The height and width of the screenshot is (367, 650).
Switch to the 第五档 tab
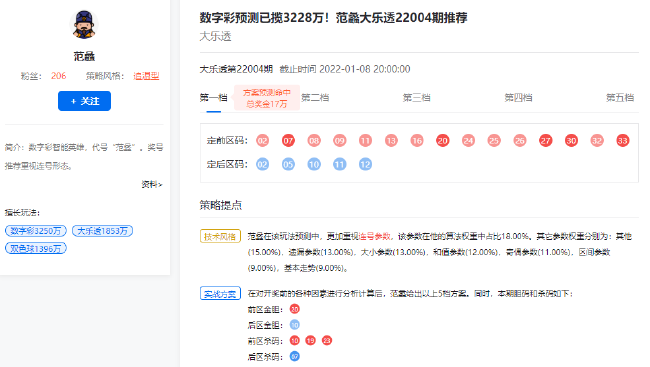pyautogui.click(x=620, y=97)
